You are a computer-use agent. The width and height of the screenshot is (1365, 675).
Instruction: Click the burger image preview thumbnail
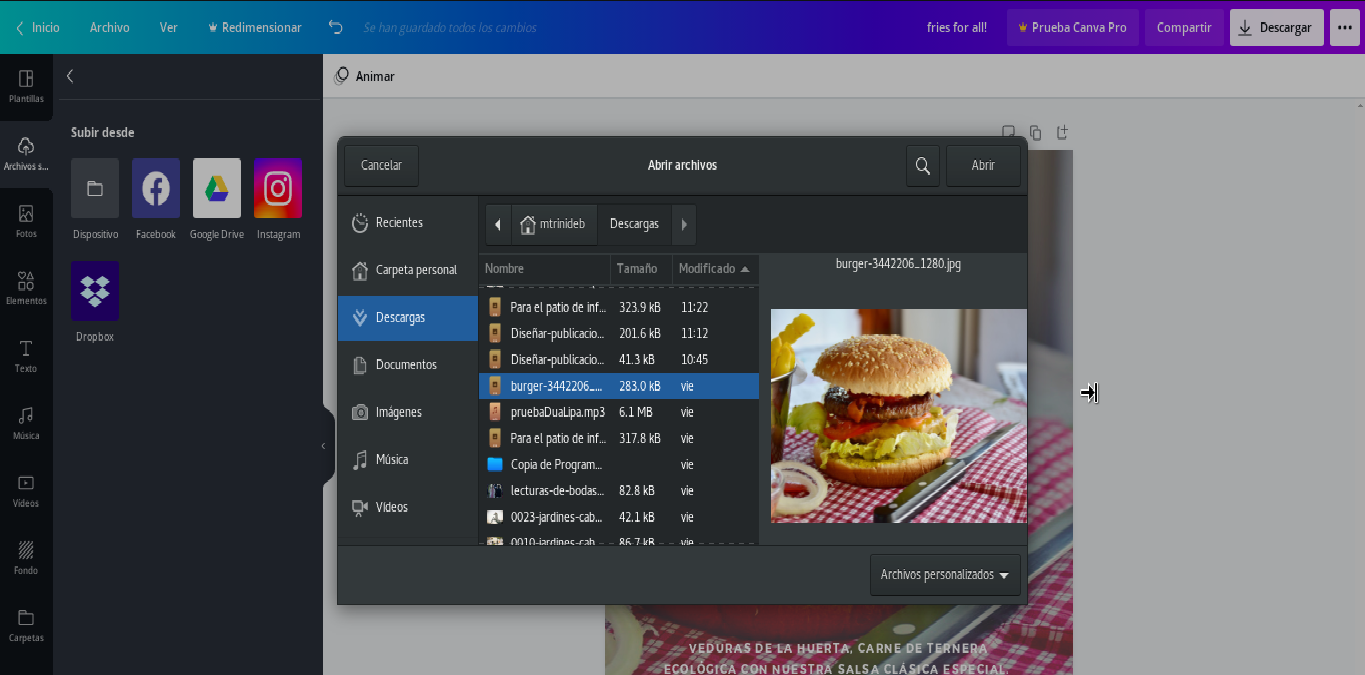point(898,415)
